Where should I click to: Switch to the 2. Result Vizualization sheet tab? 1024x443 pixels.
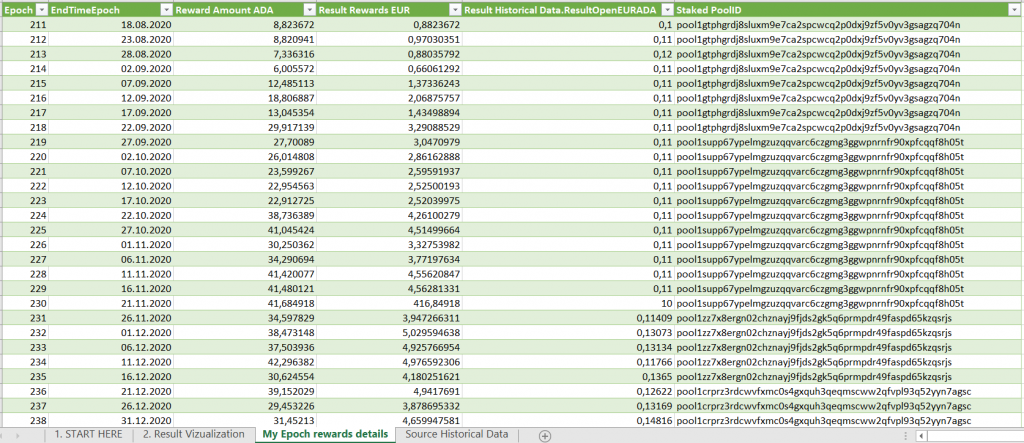point(193,434)
